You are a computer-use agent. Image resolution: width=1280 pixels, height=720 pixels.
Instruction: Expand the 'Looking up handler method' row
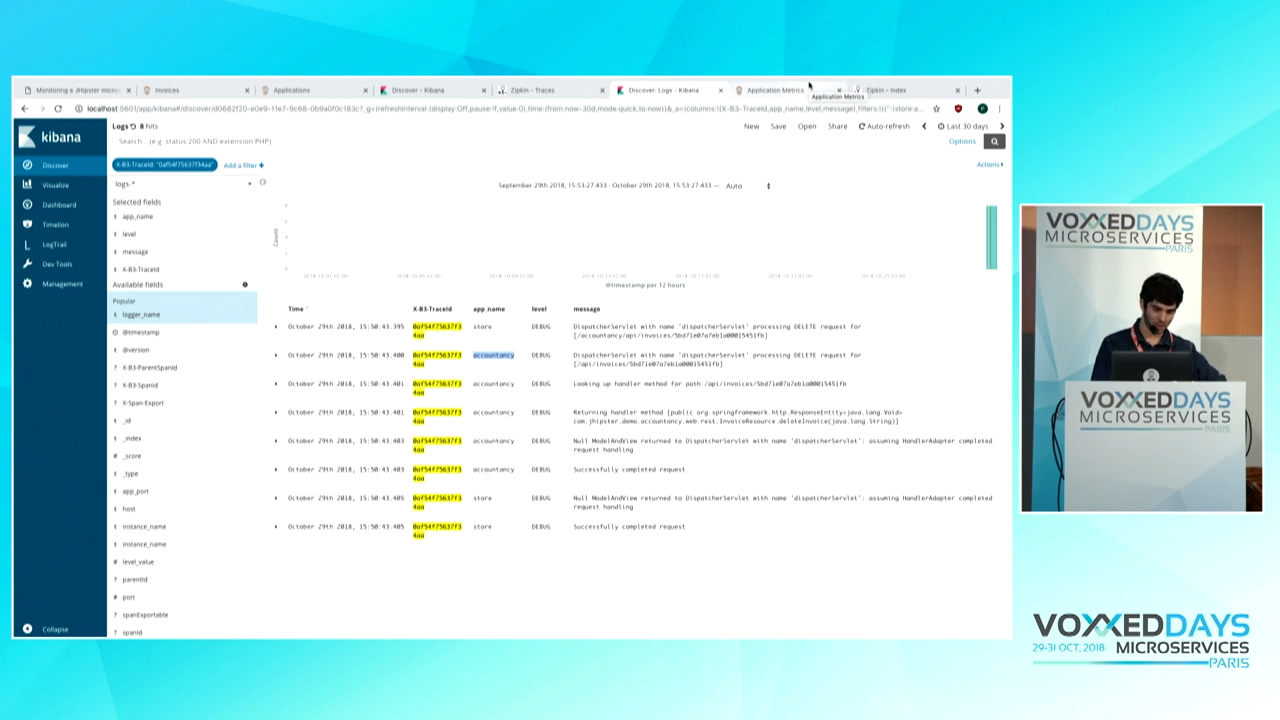[x=277, y=383]
